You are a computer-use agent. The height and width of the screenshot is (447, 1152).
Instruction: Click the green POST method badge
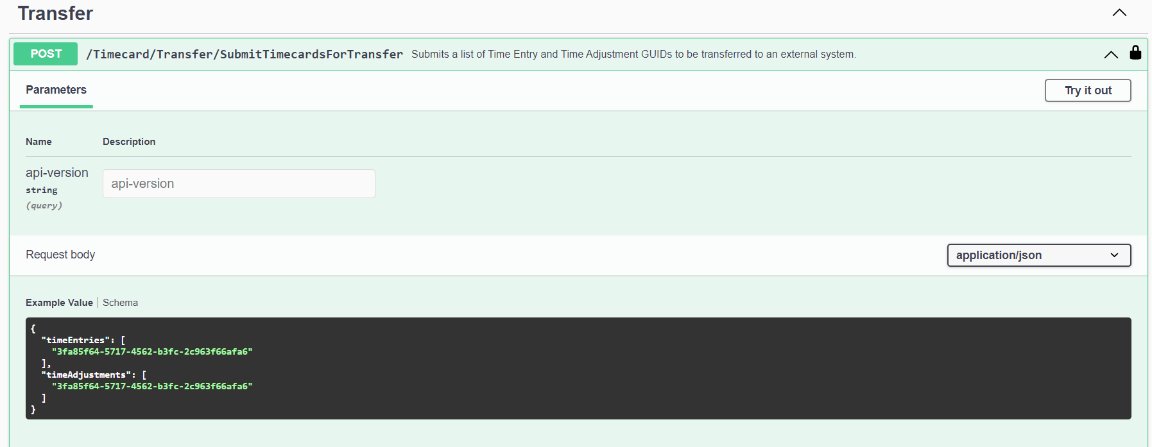click(46, 54)
